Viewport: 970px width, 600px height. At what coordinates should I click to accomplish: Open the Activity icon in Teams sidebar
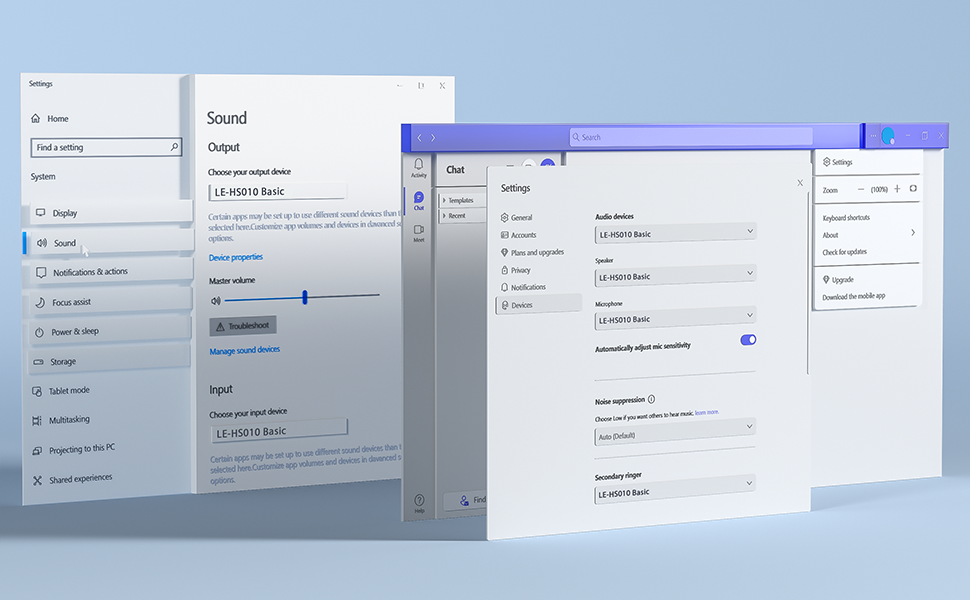418,165
